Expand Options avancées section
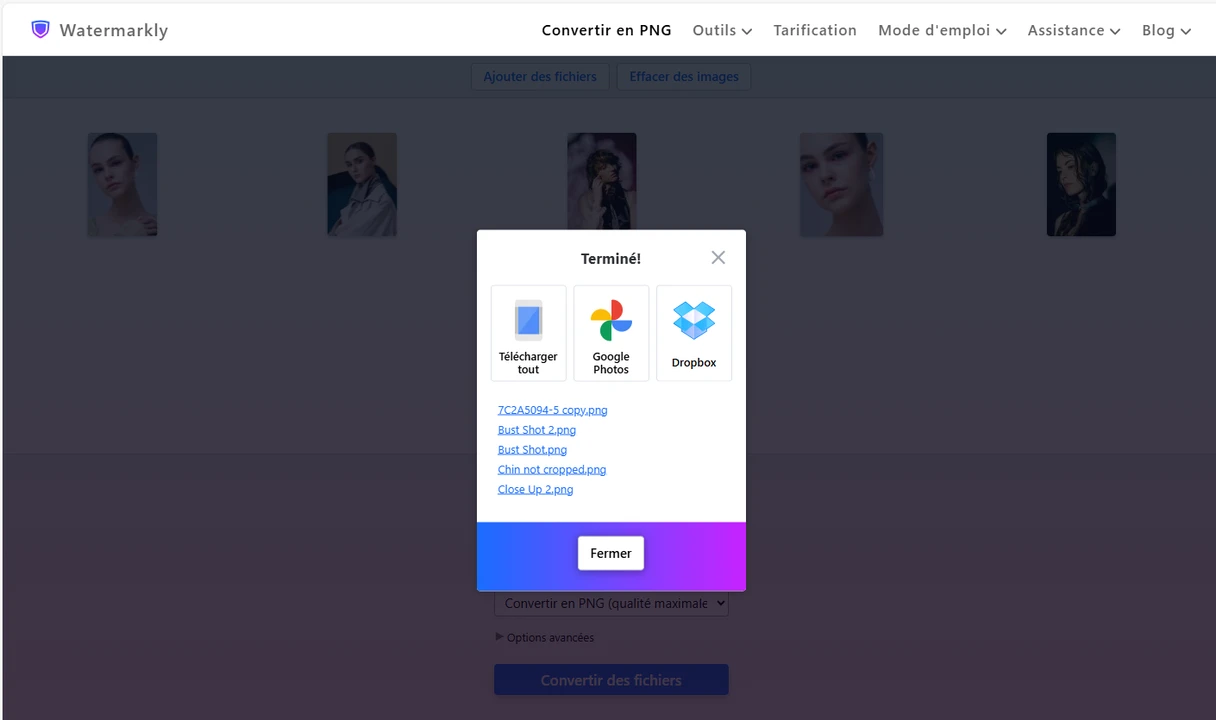1216x720 pixels. (x=545, y=637)
